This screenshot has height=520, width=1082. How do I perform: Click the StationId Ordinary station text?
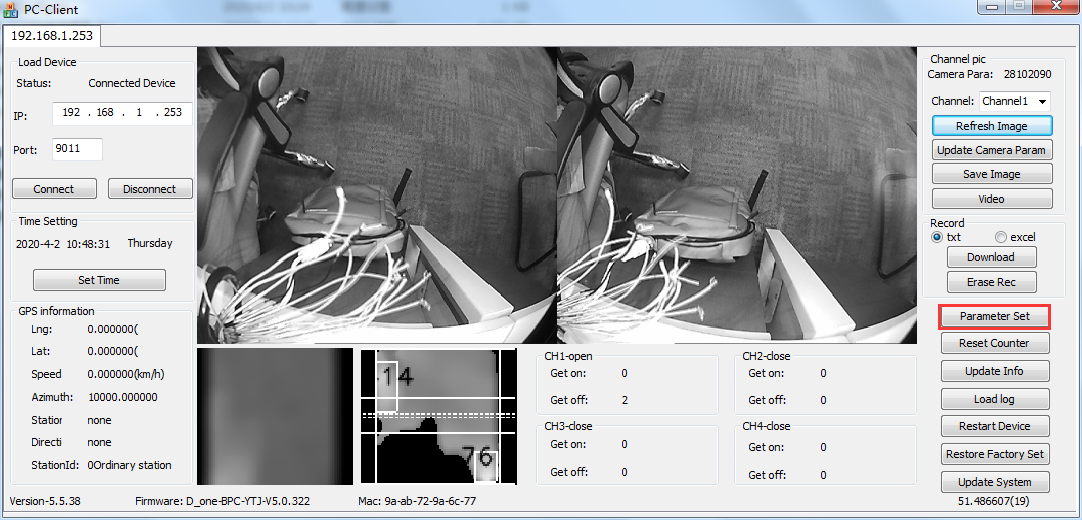coord(129,465)
